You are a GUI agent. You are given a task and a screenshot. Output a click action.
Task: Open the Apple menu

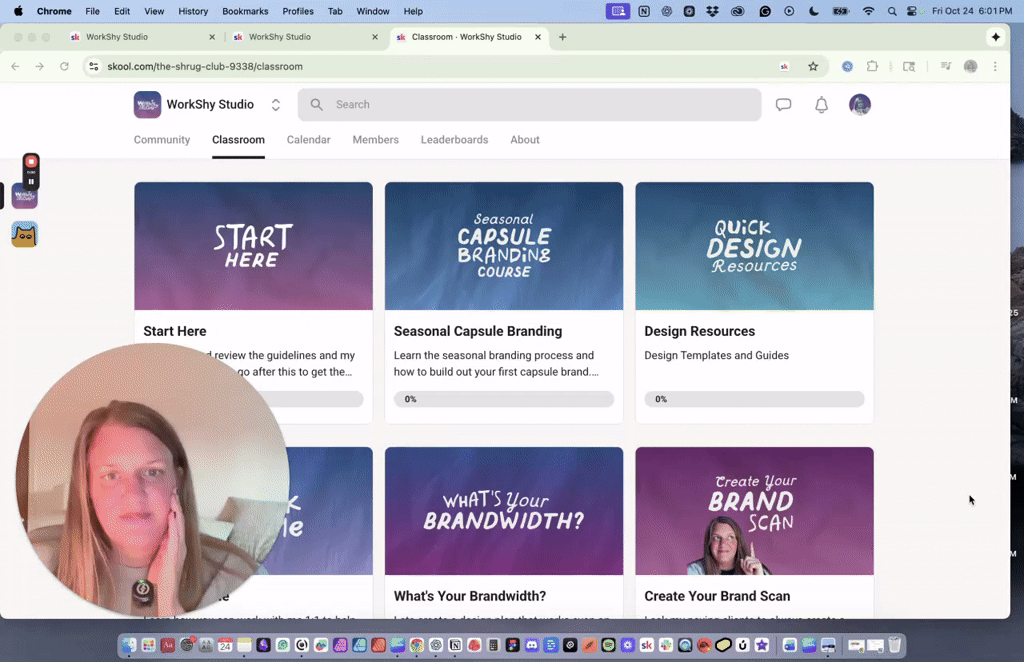(18, 11)
